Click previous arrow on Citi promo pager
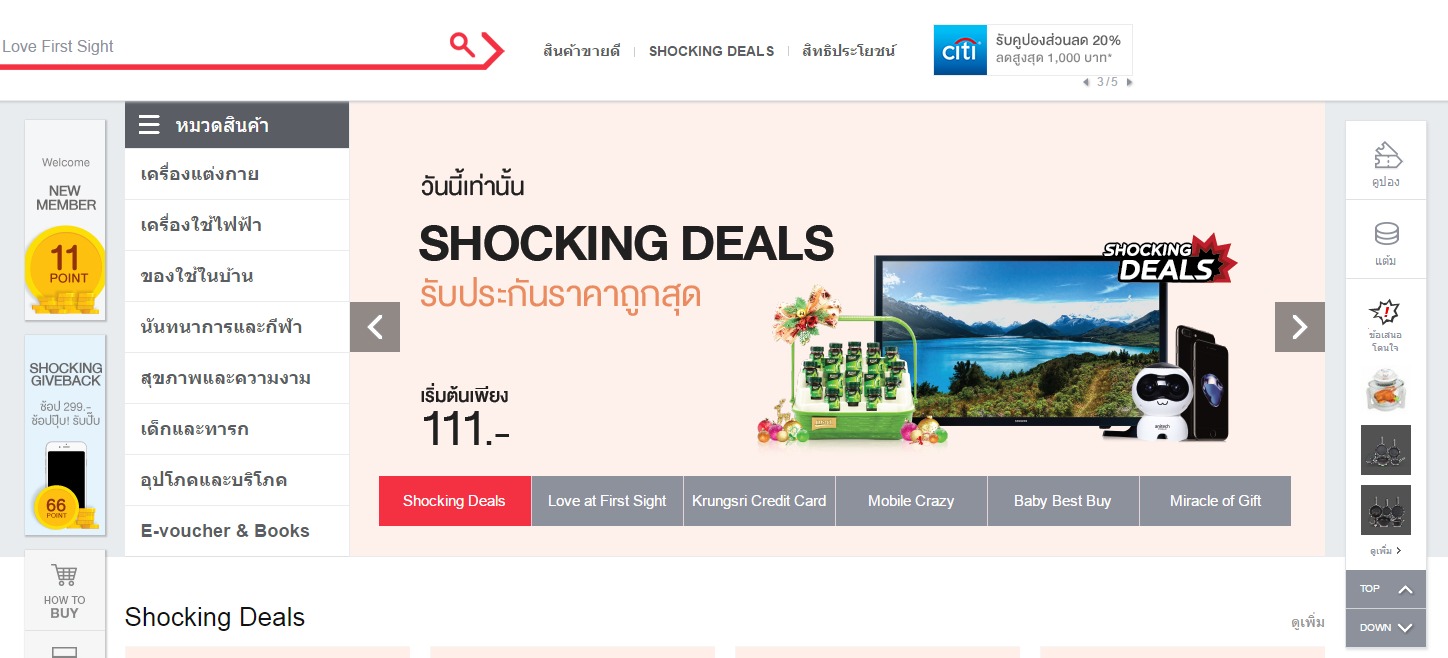The height and width of the screenshot is (658, 1448). point(1087,82)
